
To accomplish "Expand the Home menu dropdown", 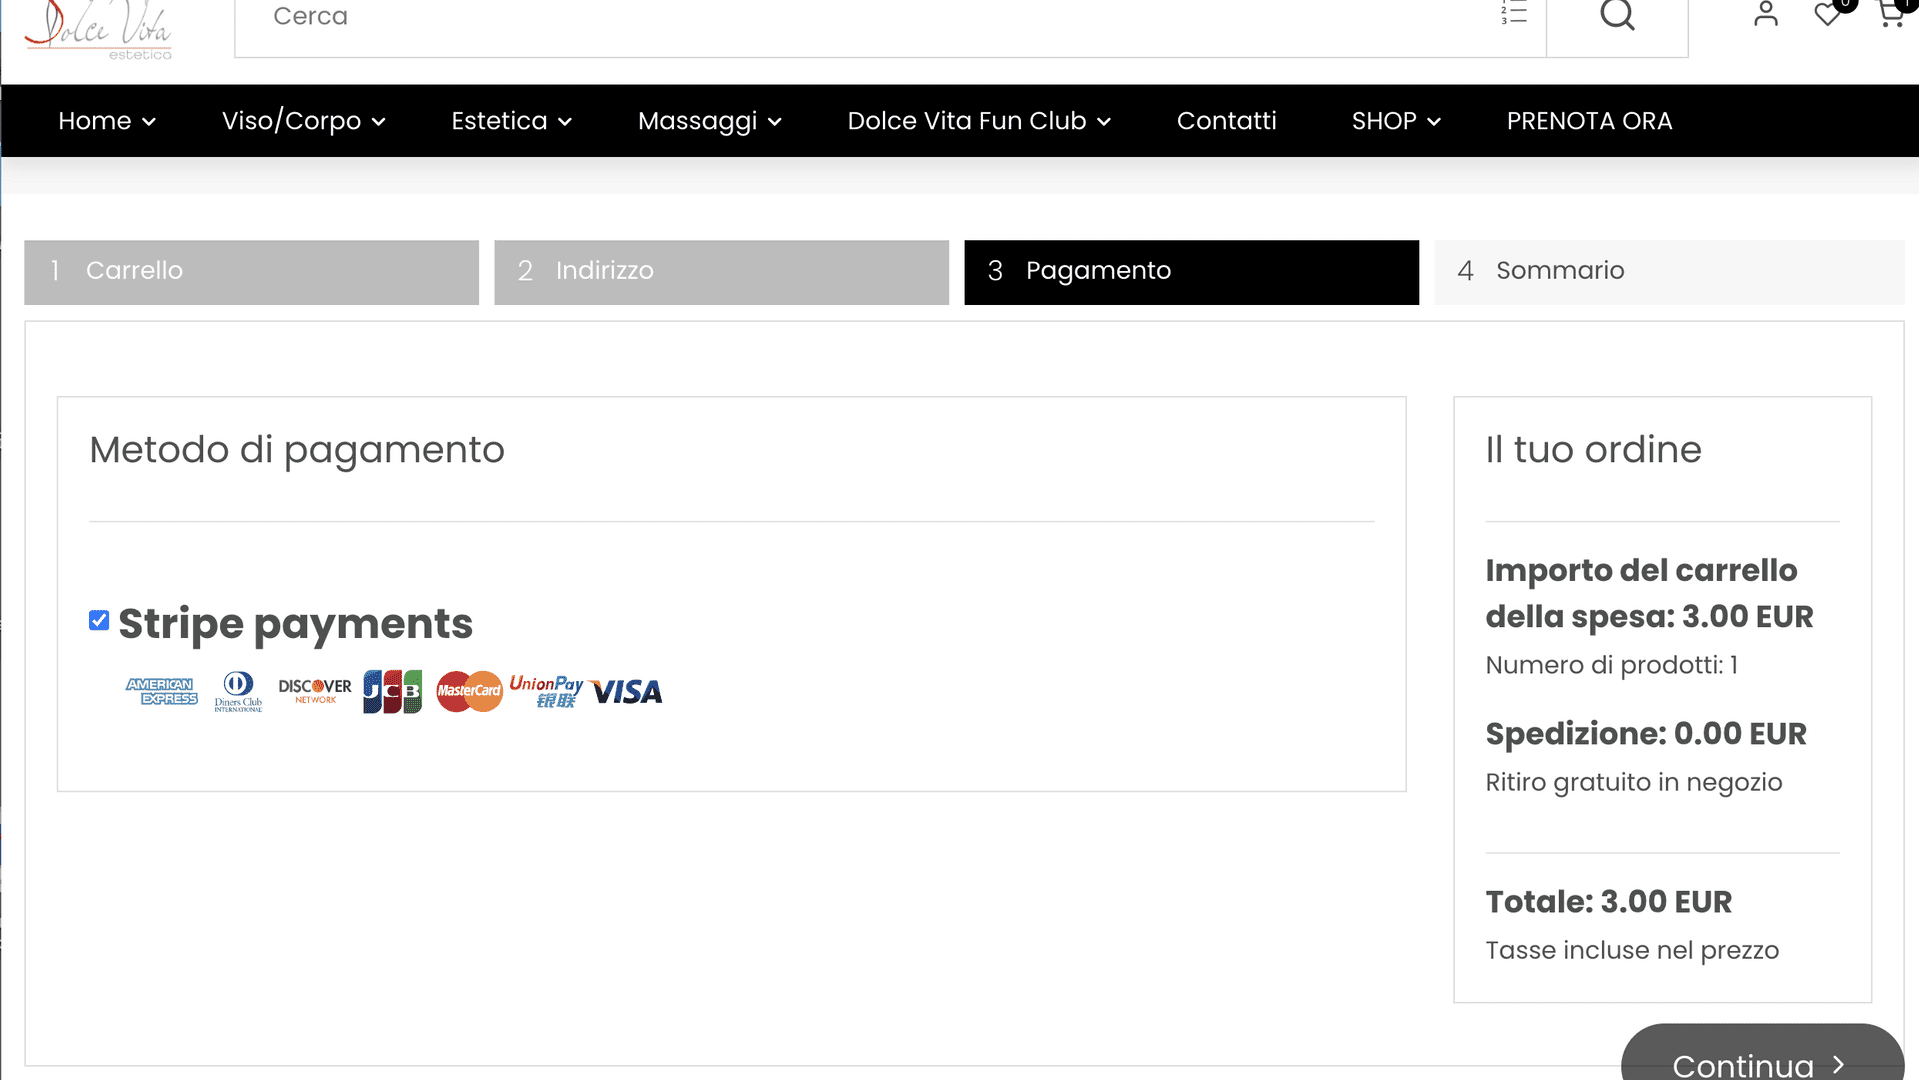I will click(x=107, y=121).
